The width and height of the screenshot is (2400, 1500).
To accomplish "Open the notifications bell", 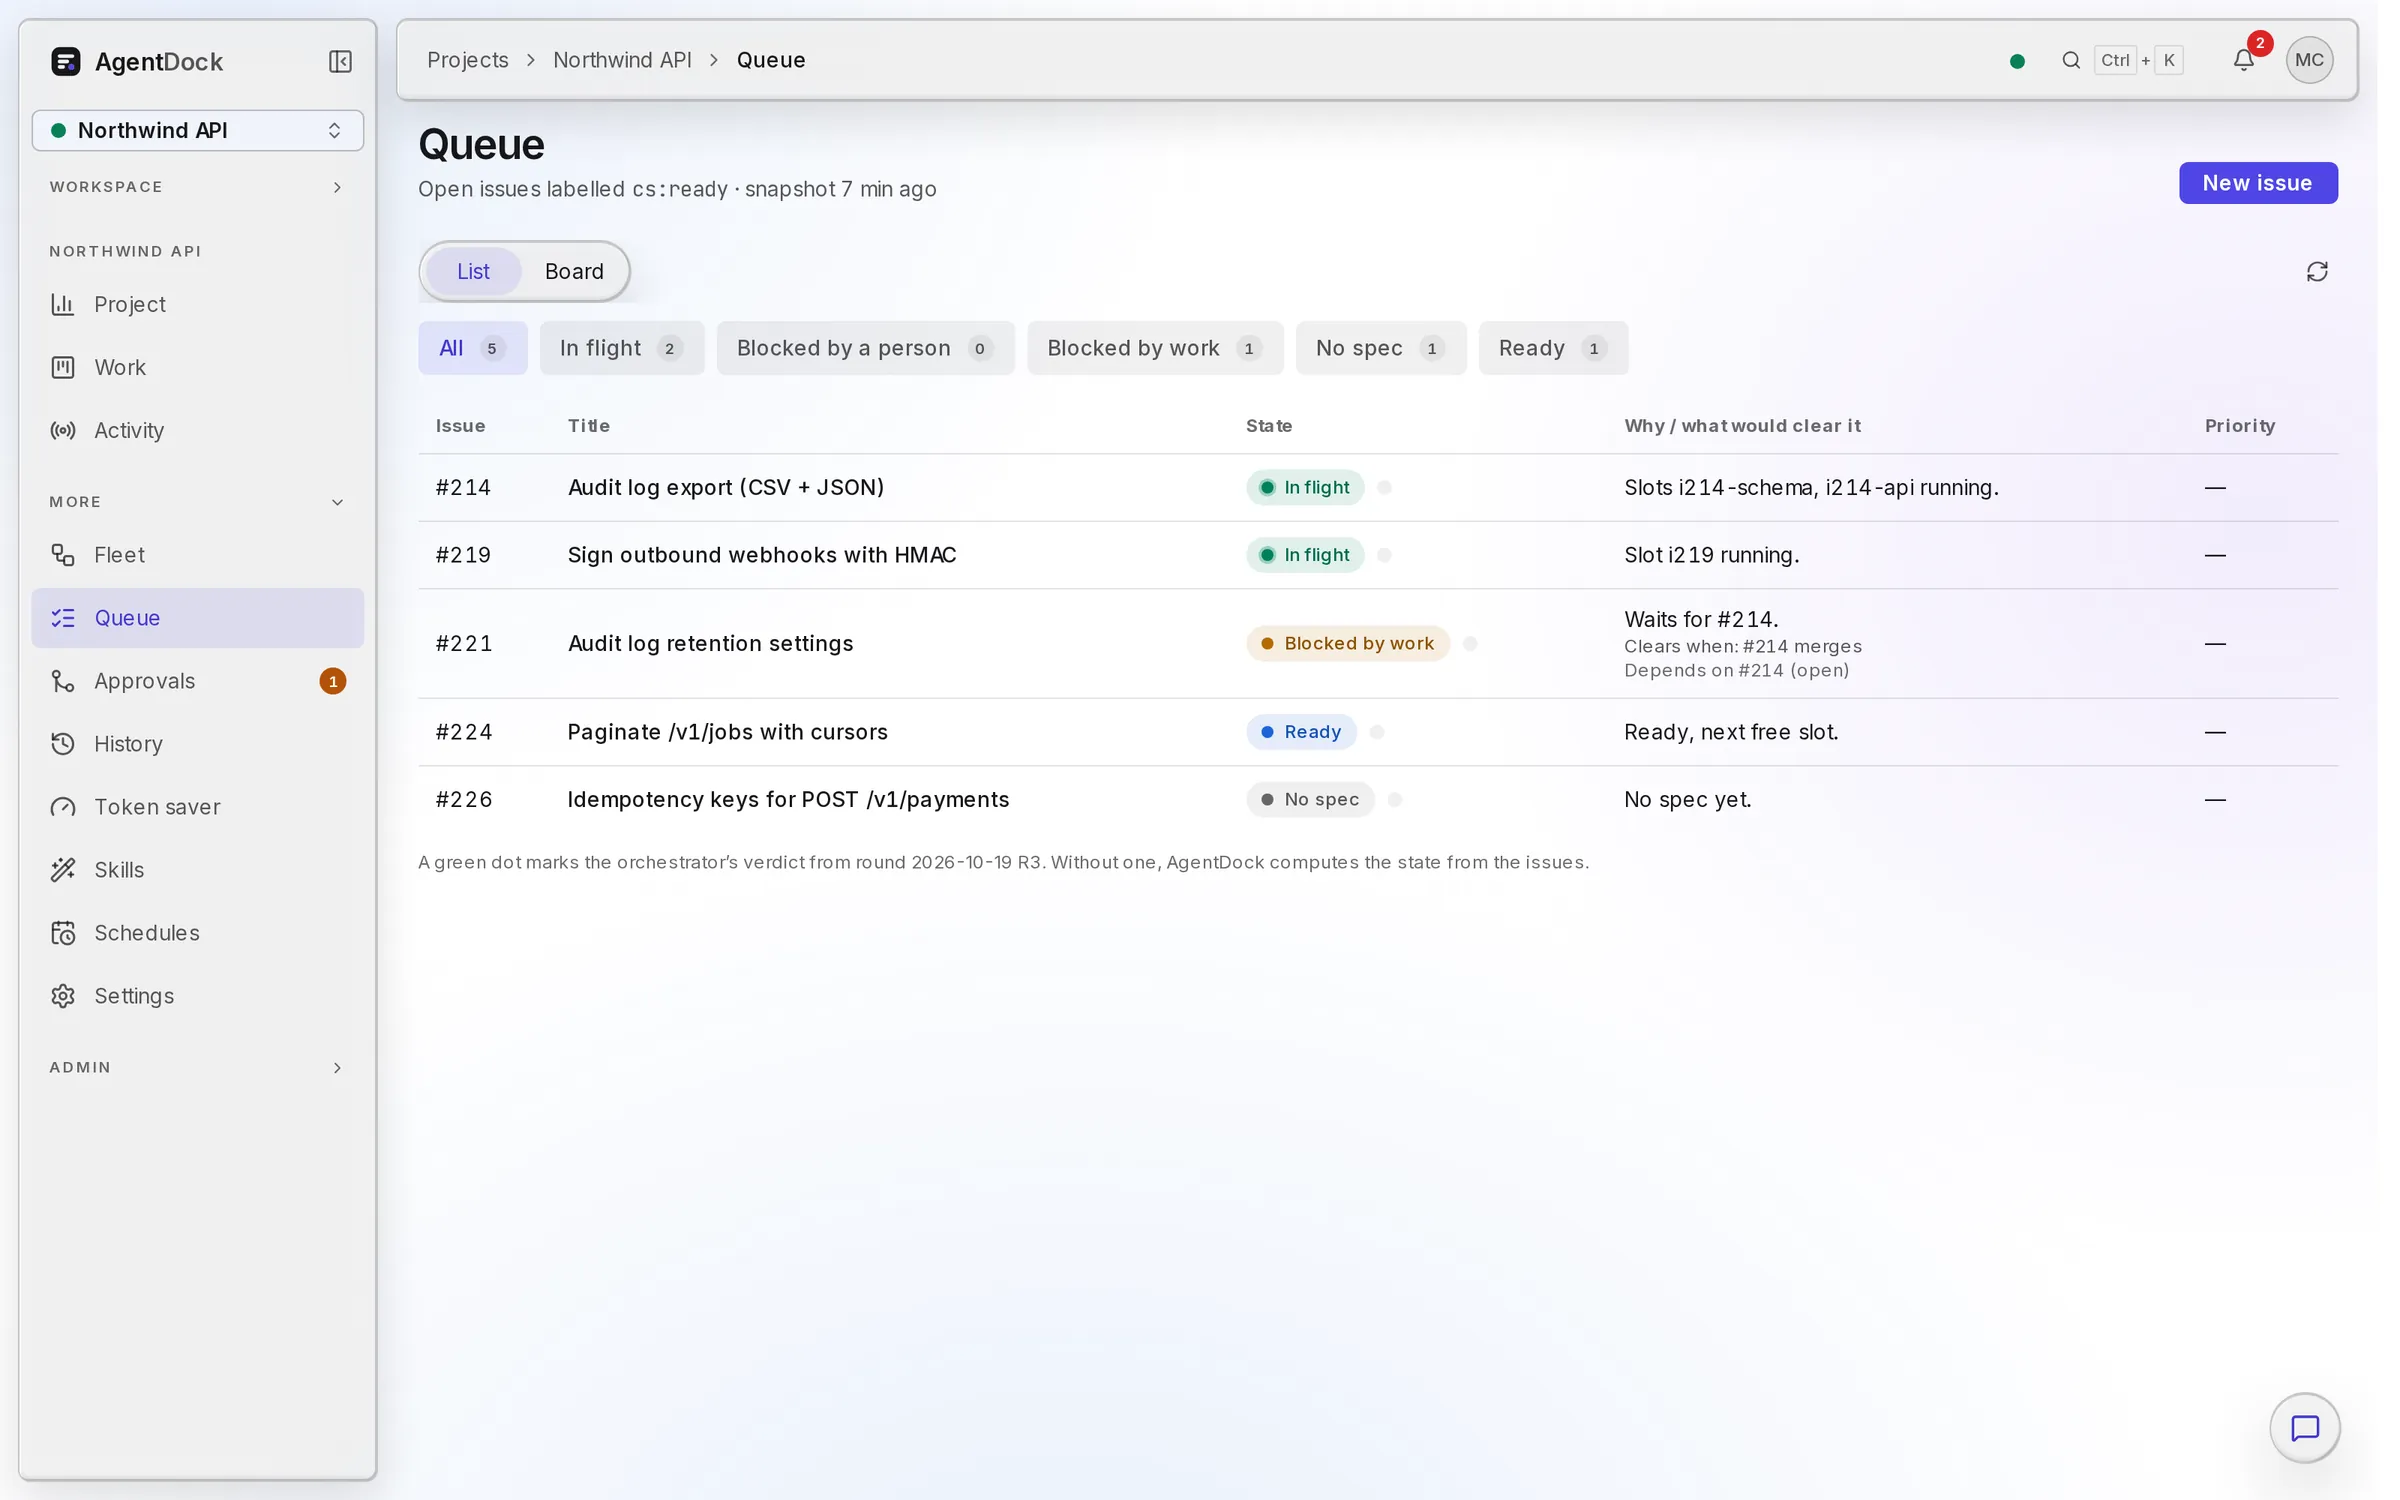I will (x=2243, y=60).
